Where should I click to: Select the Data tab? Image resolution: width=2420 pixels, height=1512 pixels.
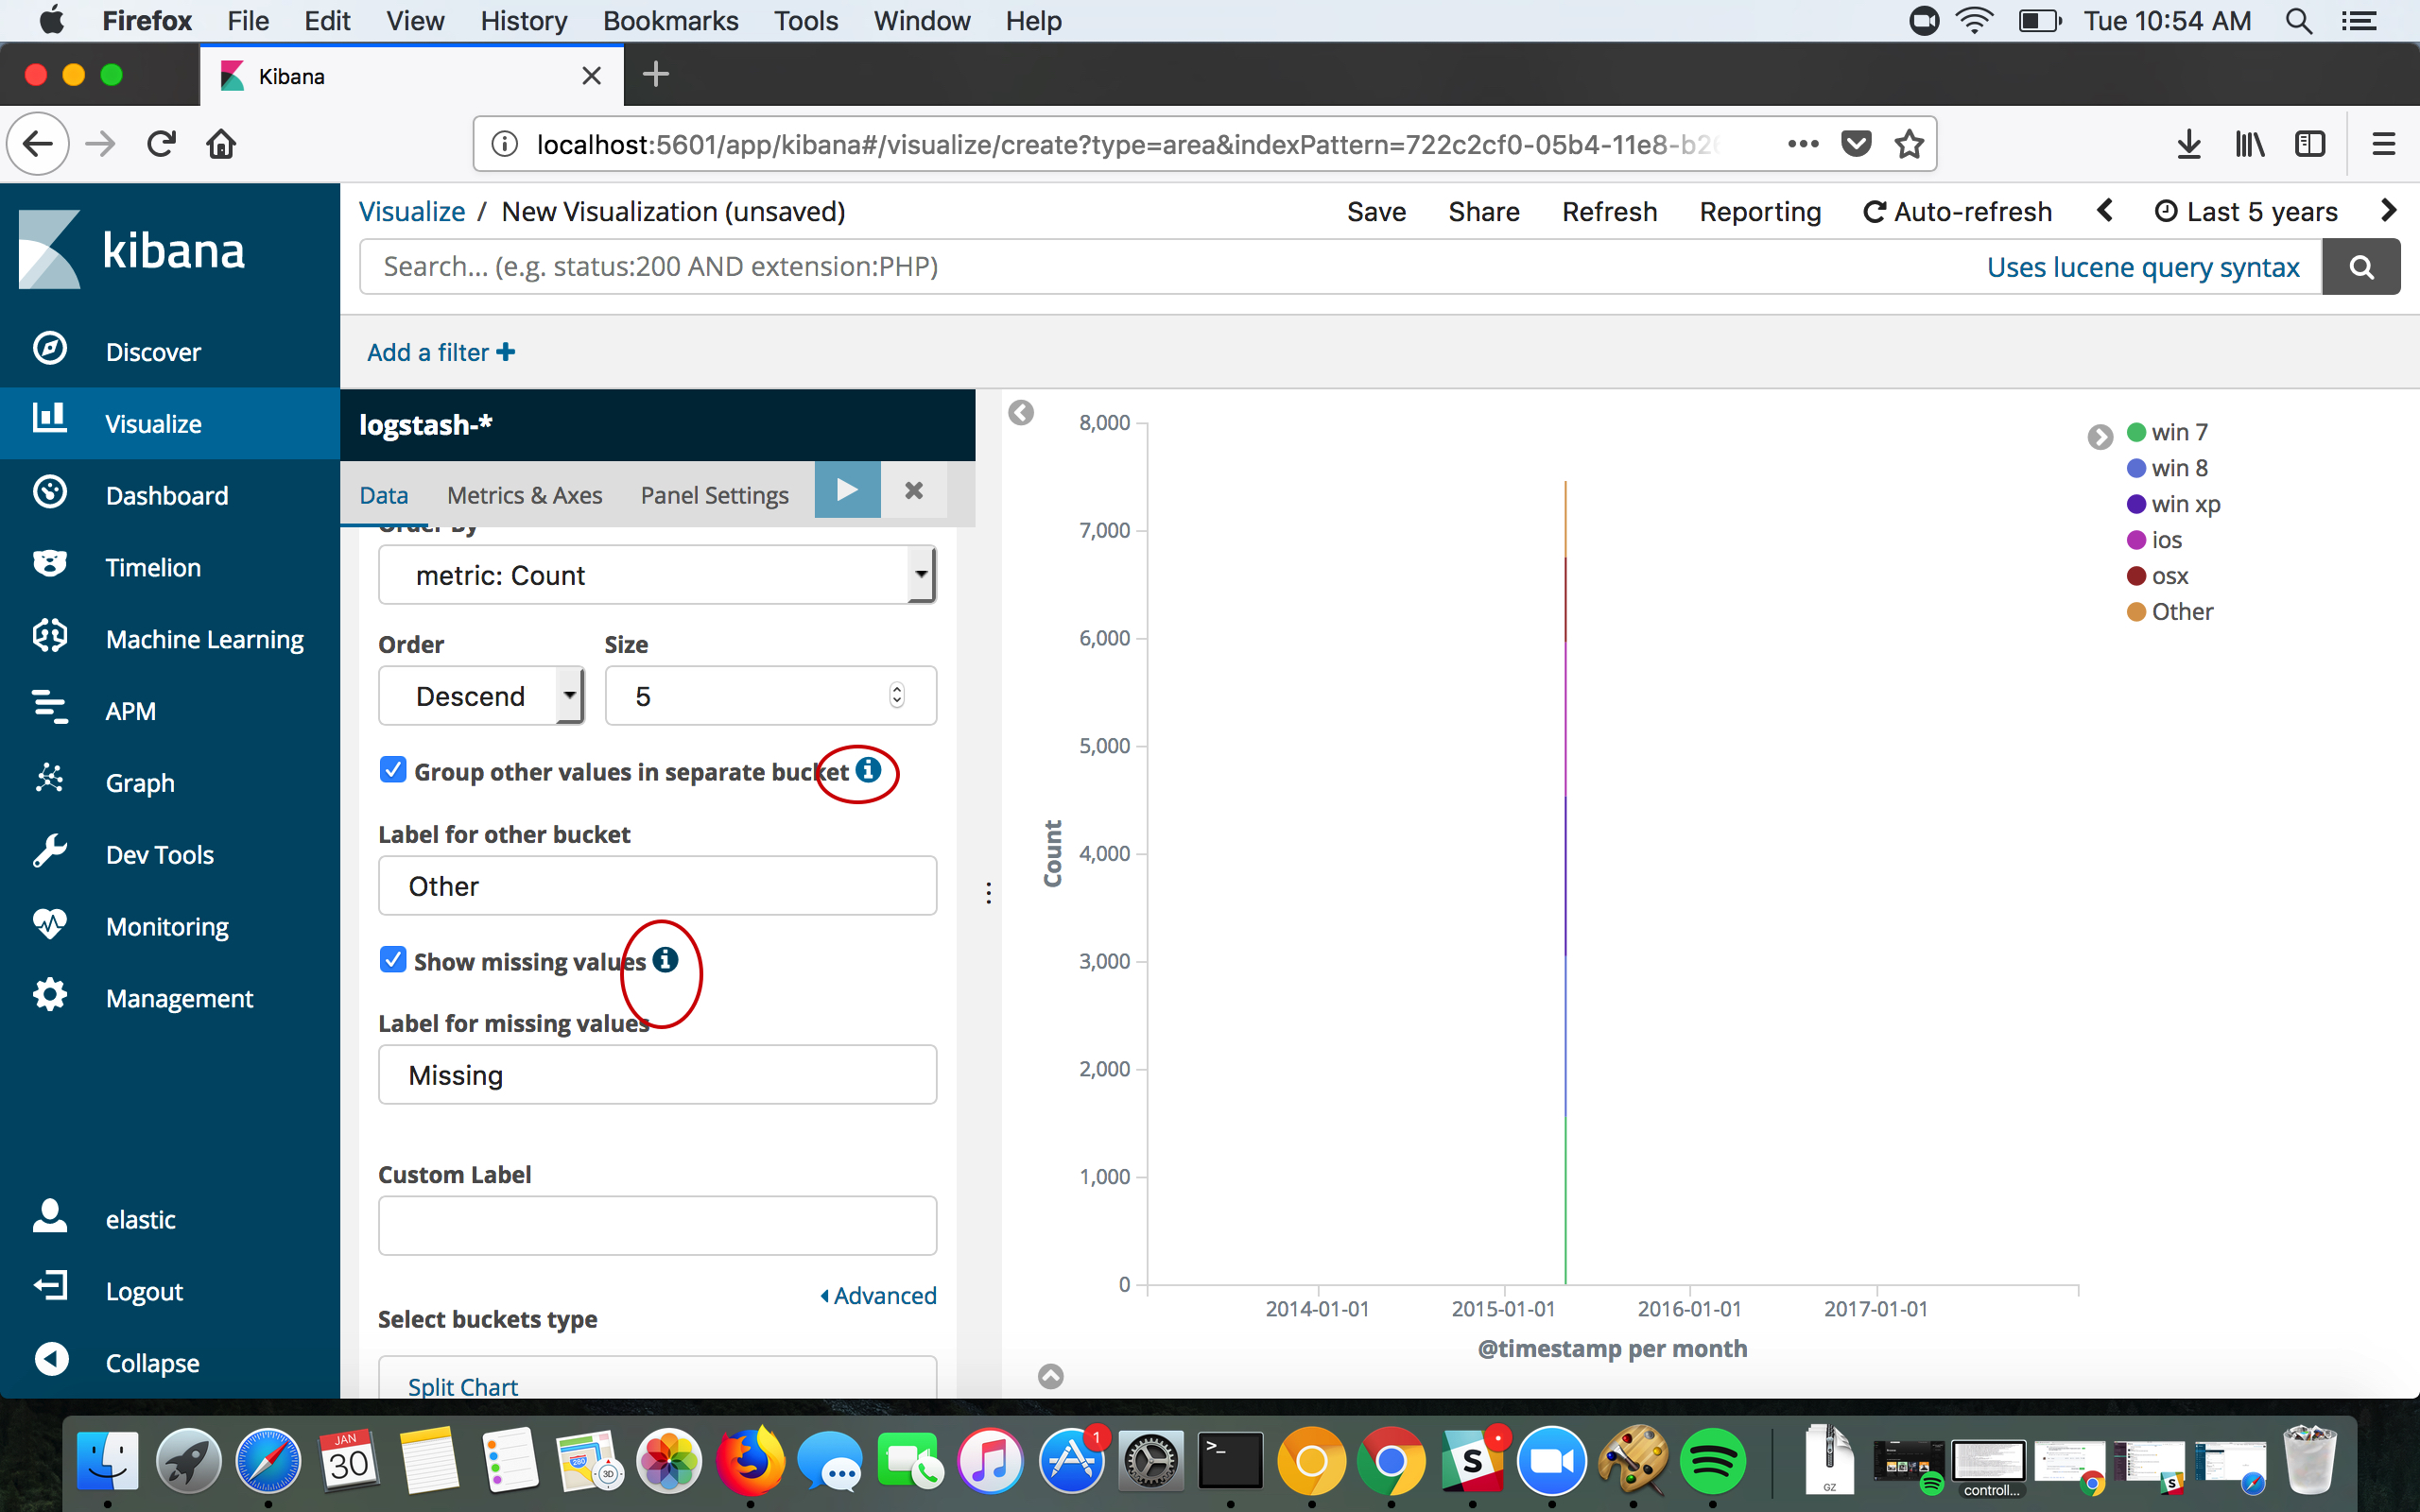click(x=384, y=495)
